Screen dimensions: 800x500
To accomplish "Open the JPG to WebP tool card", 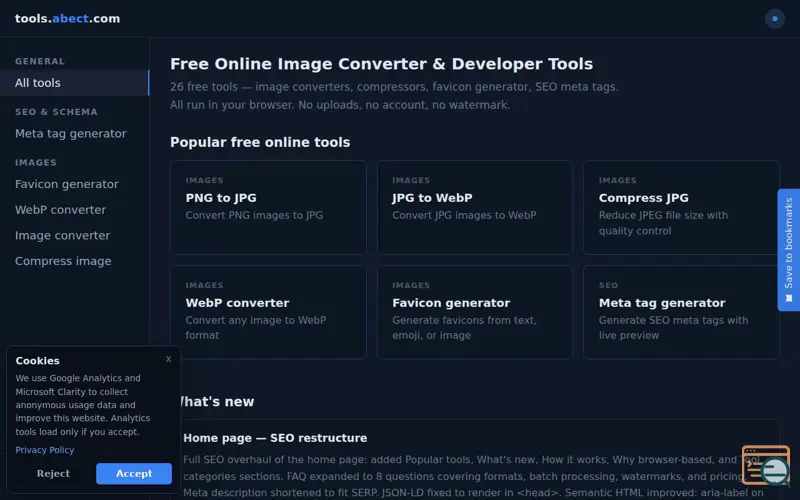I will [x=474, y=208].
